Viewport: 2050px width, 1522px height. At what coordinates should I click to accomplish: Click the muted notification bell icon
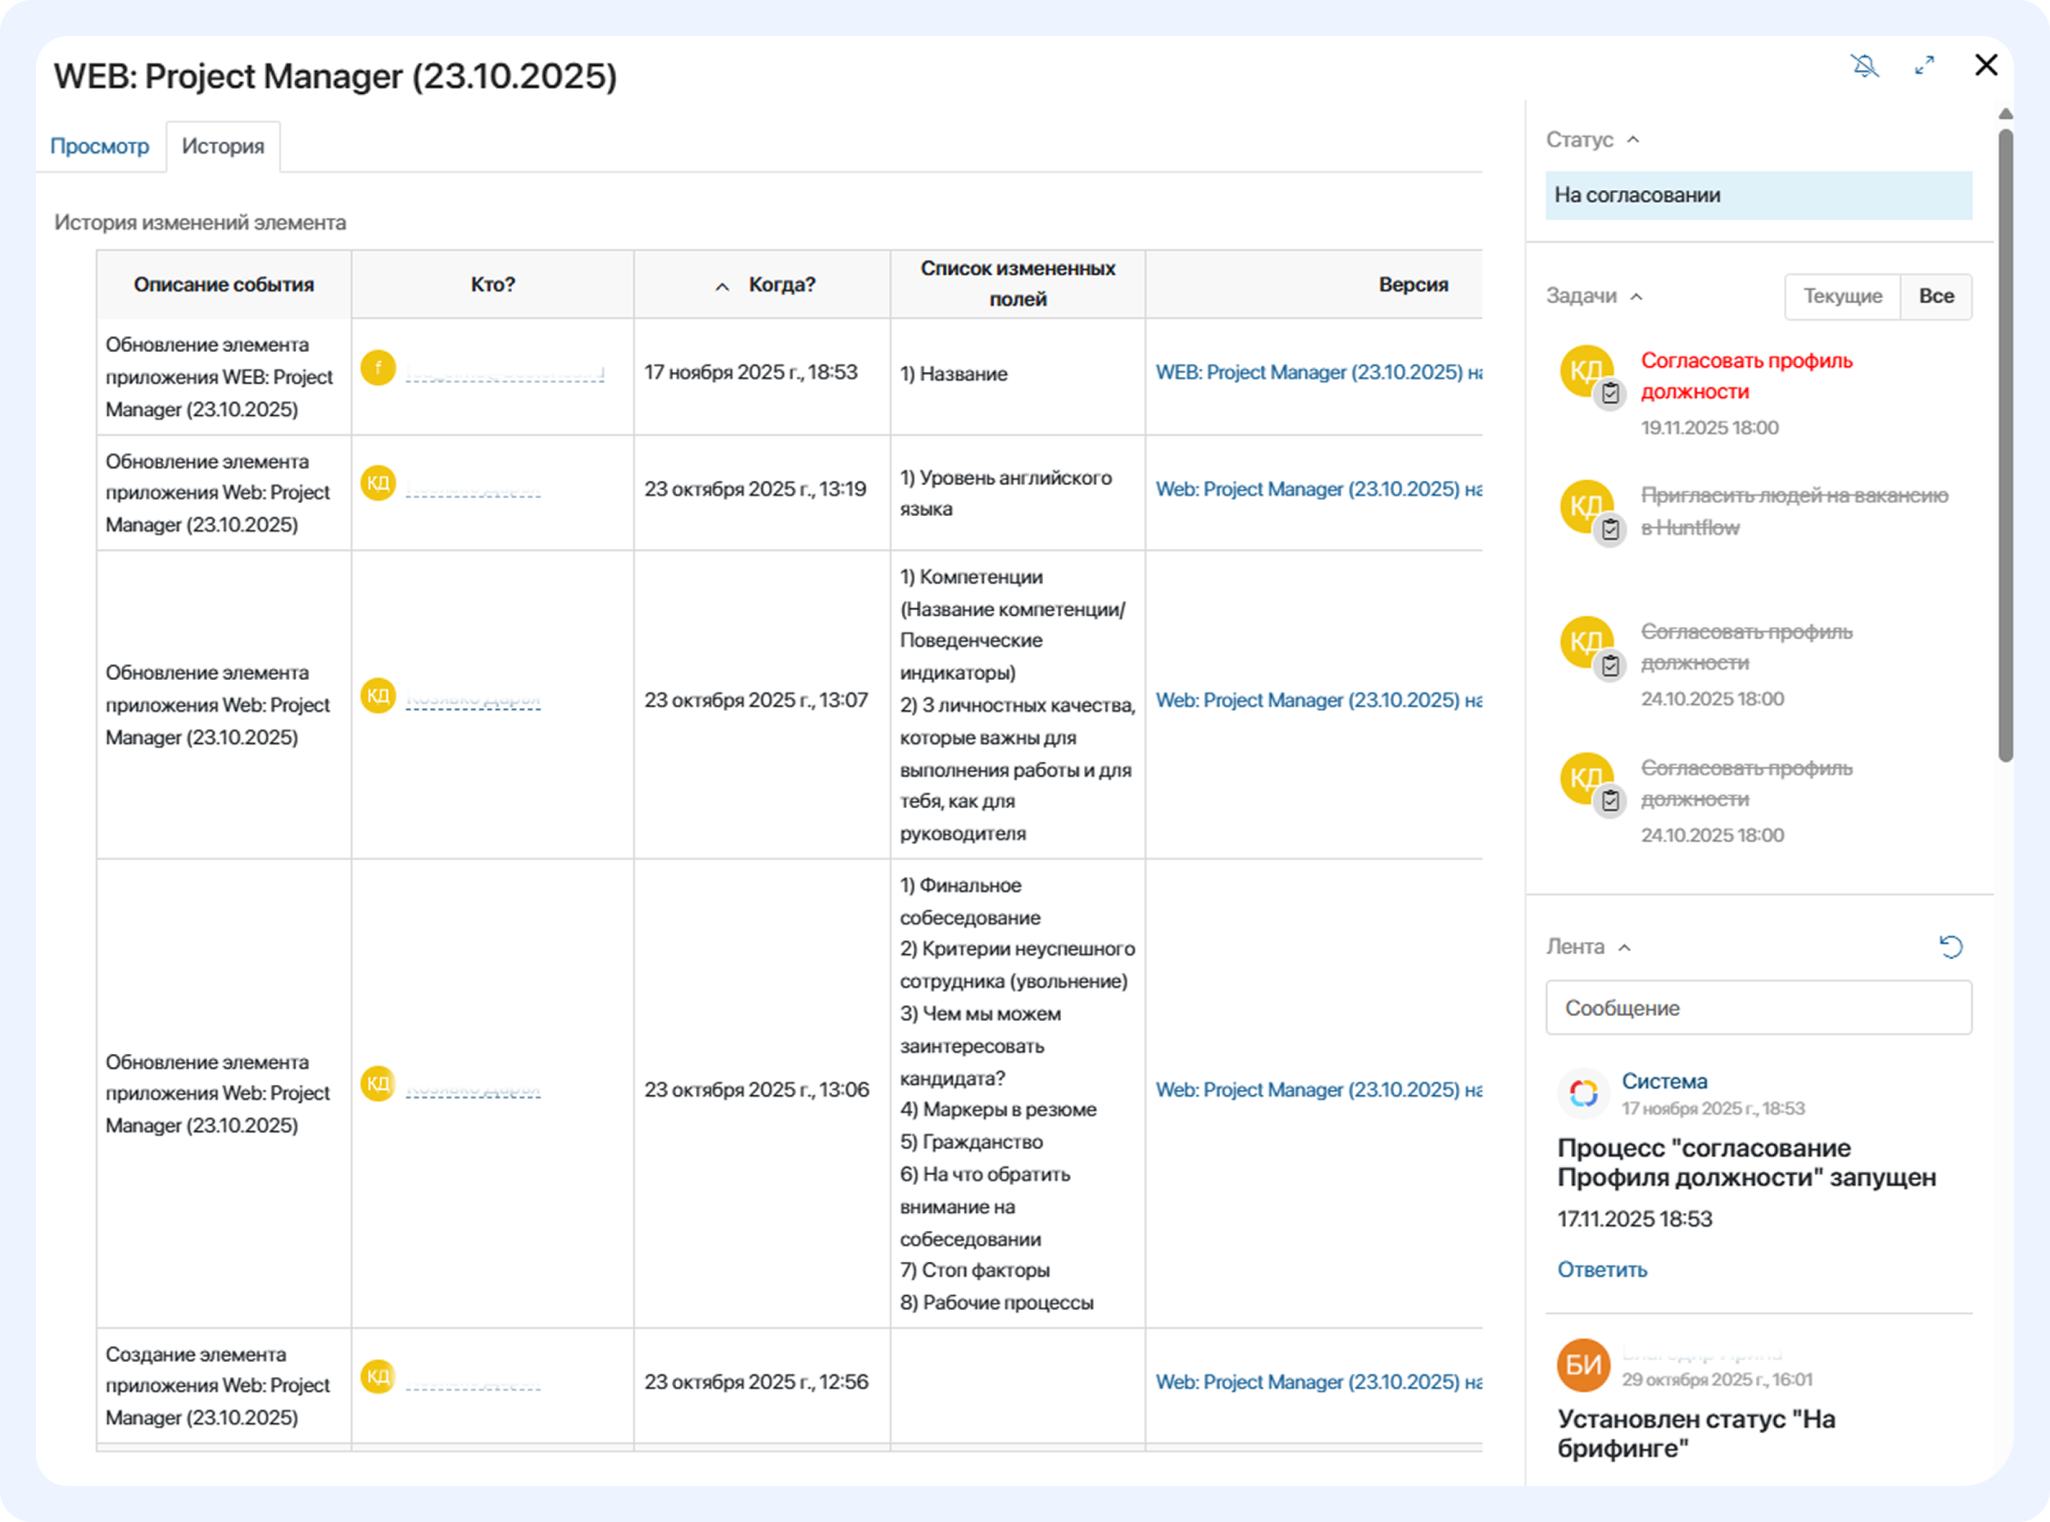pyautogui.click(x=1864, y=66)
